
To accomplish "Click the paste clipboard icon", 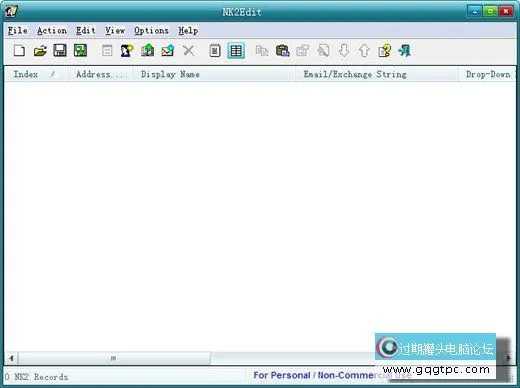I will coord(283,51).
